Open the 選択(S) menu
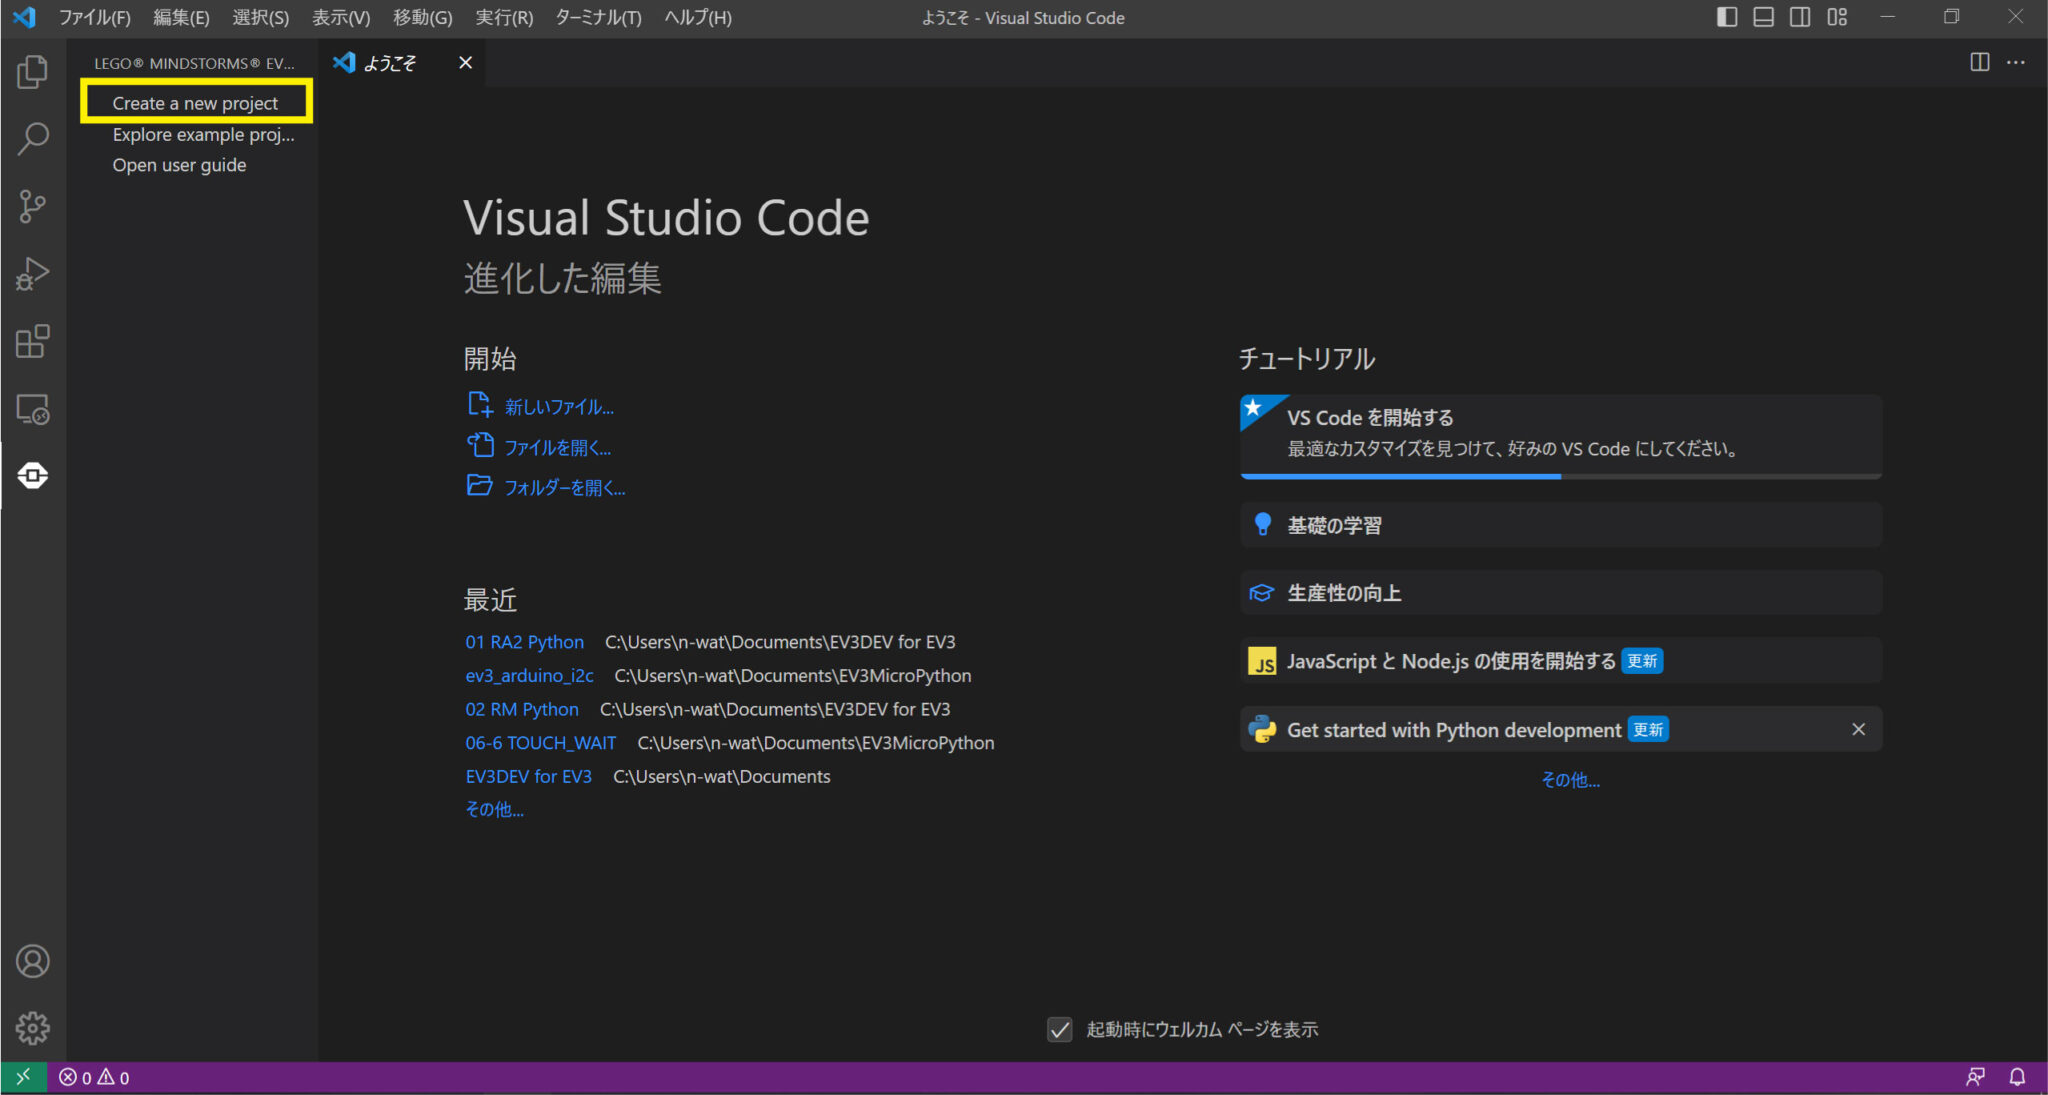Screen dimensions: 2048x1095 [261, 17]
